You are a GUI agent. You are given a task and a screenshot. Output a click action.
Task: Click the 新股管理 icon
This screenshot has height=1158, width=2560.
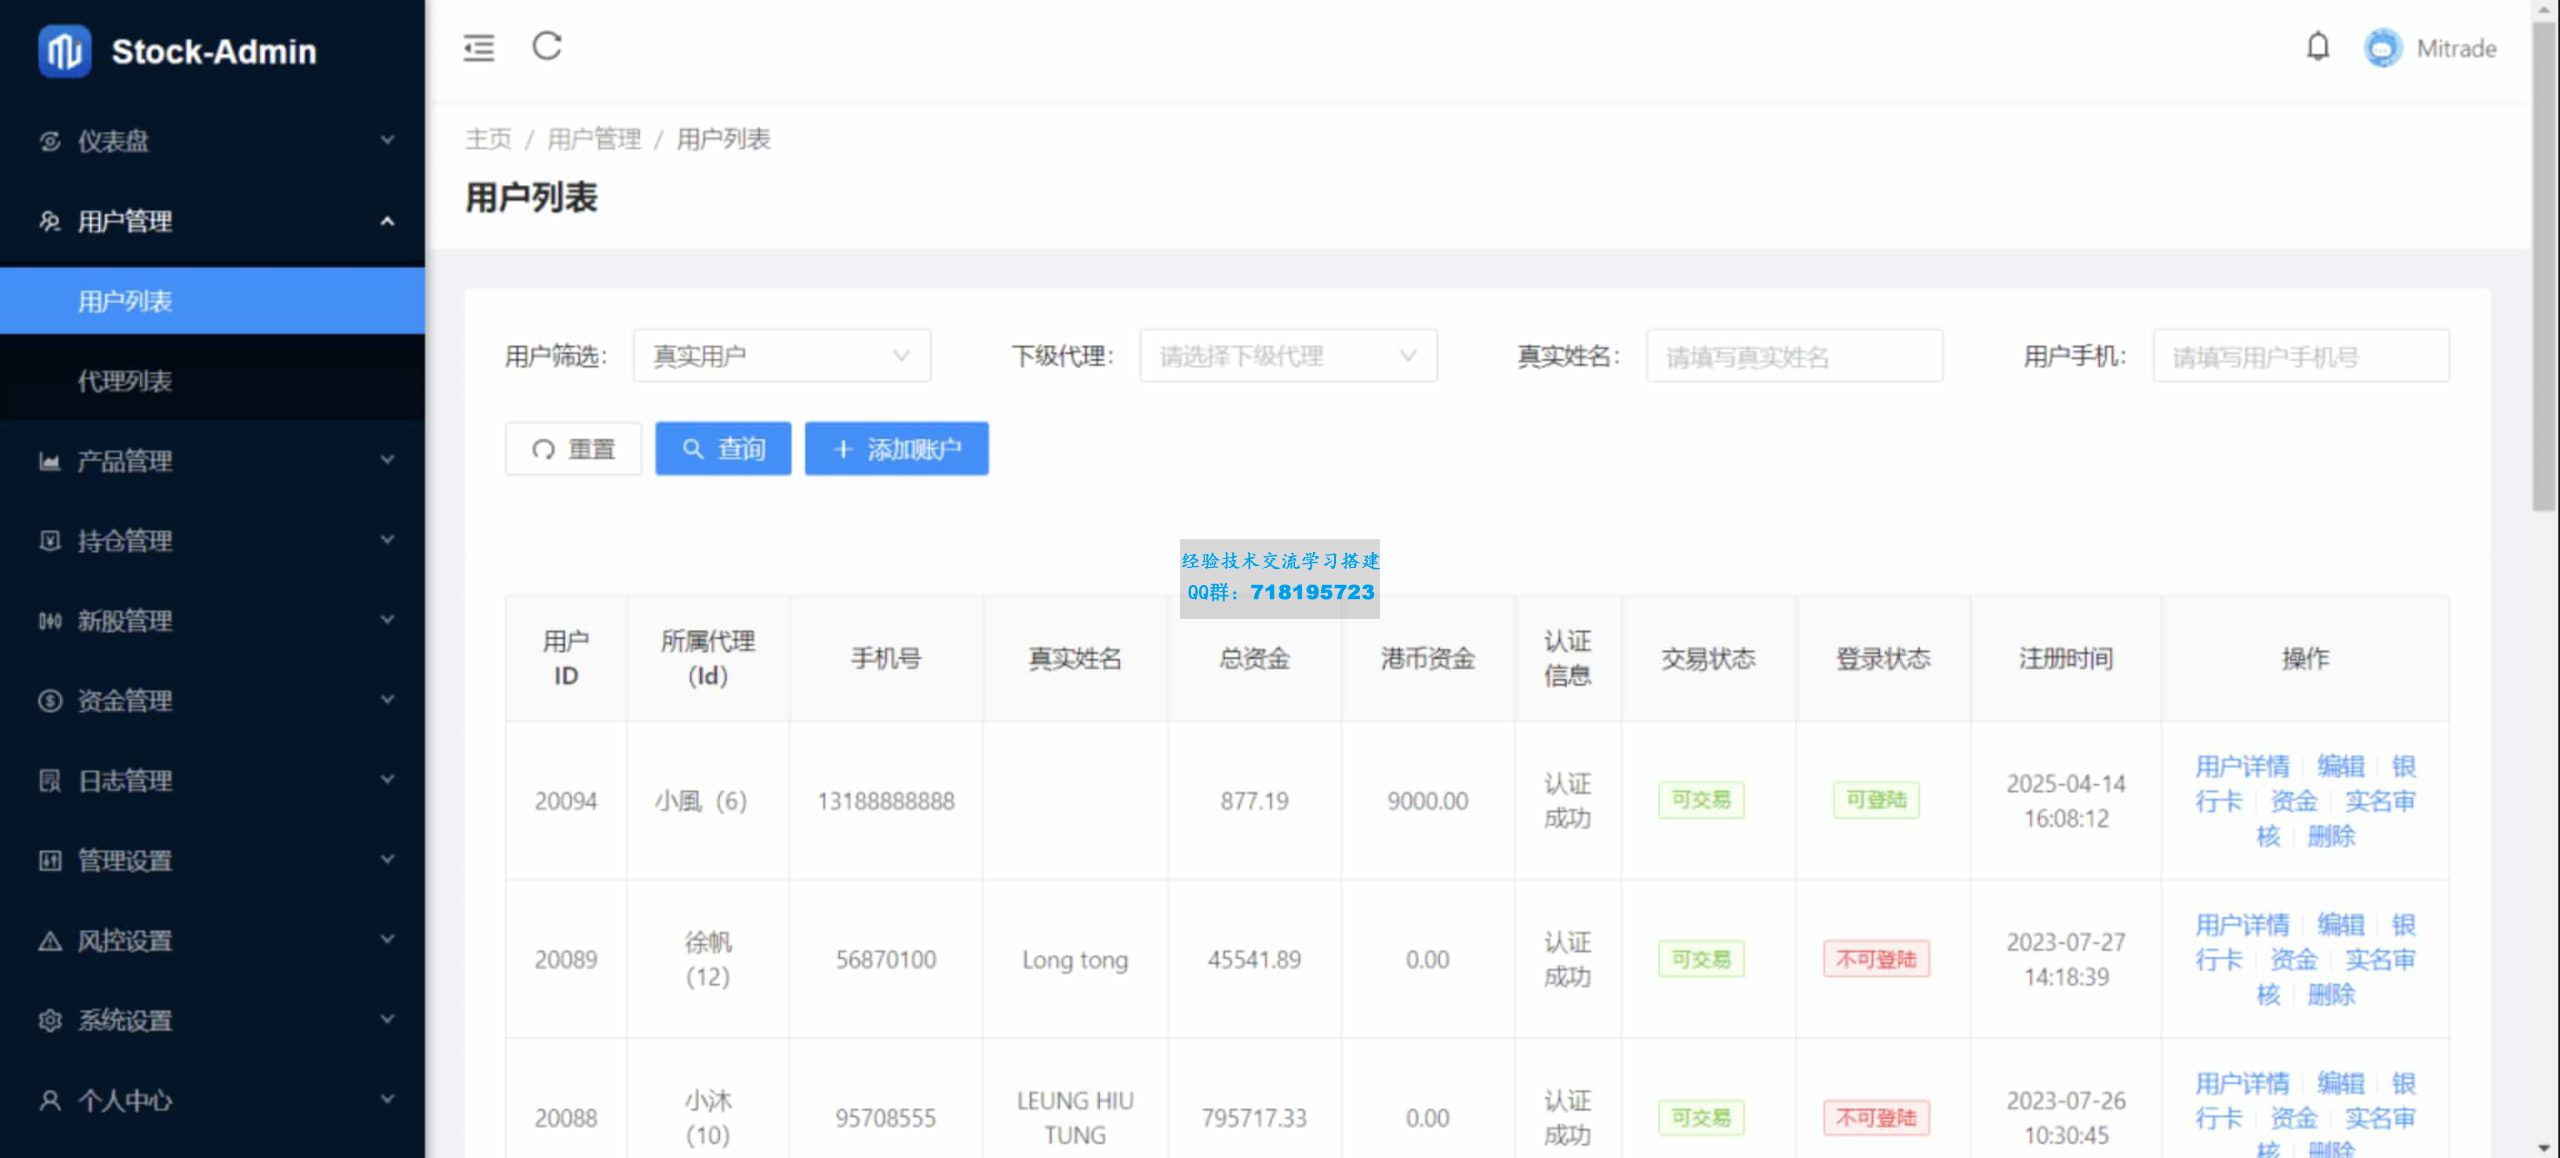pyautogui.click(x=50, y=621)
